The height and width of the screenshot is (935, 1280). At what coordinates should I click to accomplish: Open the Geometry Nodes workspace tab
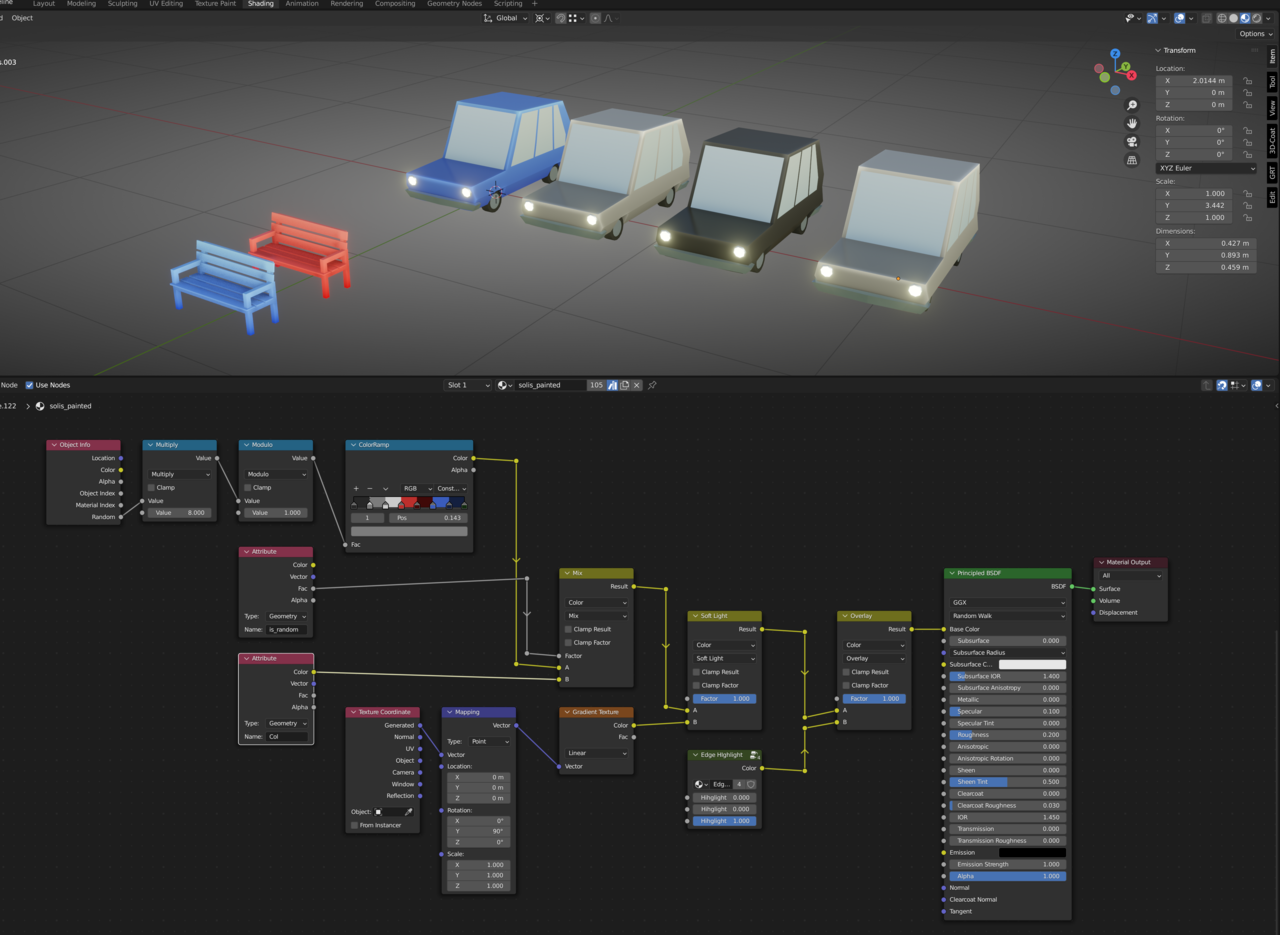point(454,4)
